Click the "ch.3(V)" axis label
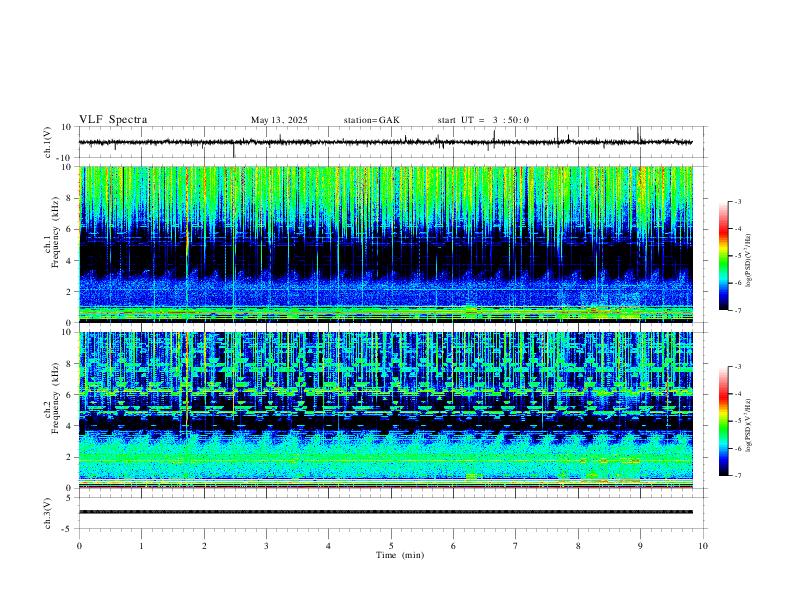Viewport: 792px width, 612px height. [x=48, y=513]
